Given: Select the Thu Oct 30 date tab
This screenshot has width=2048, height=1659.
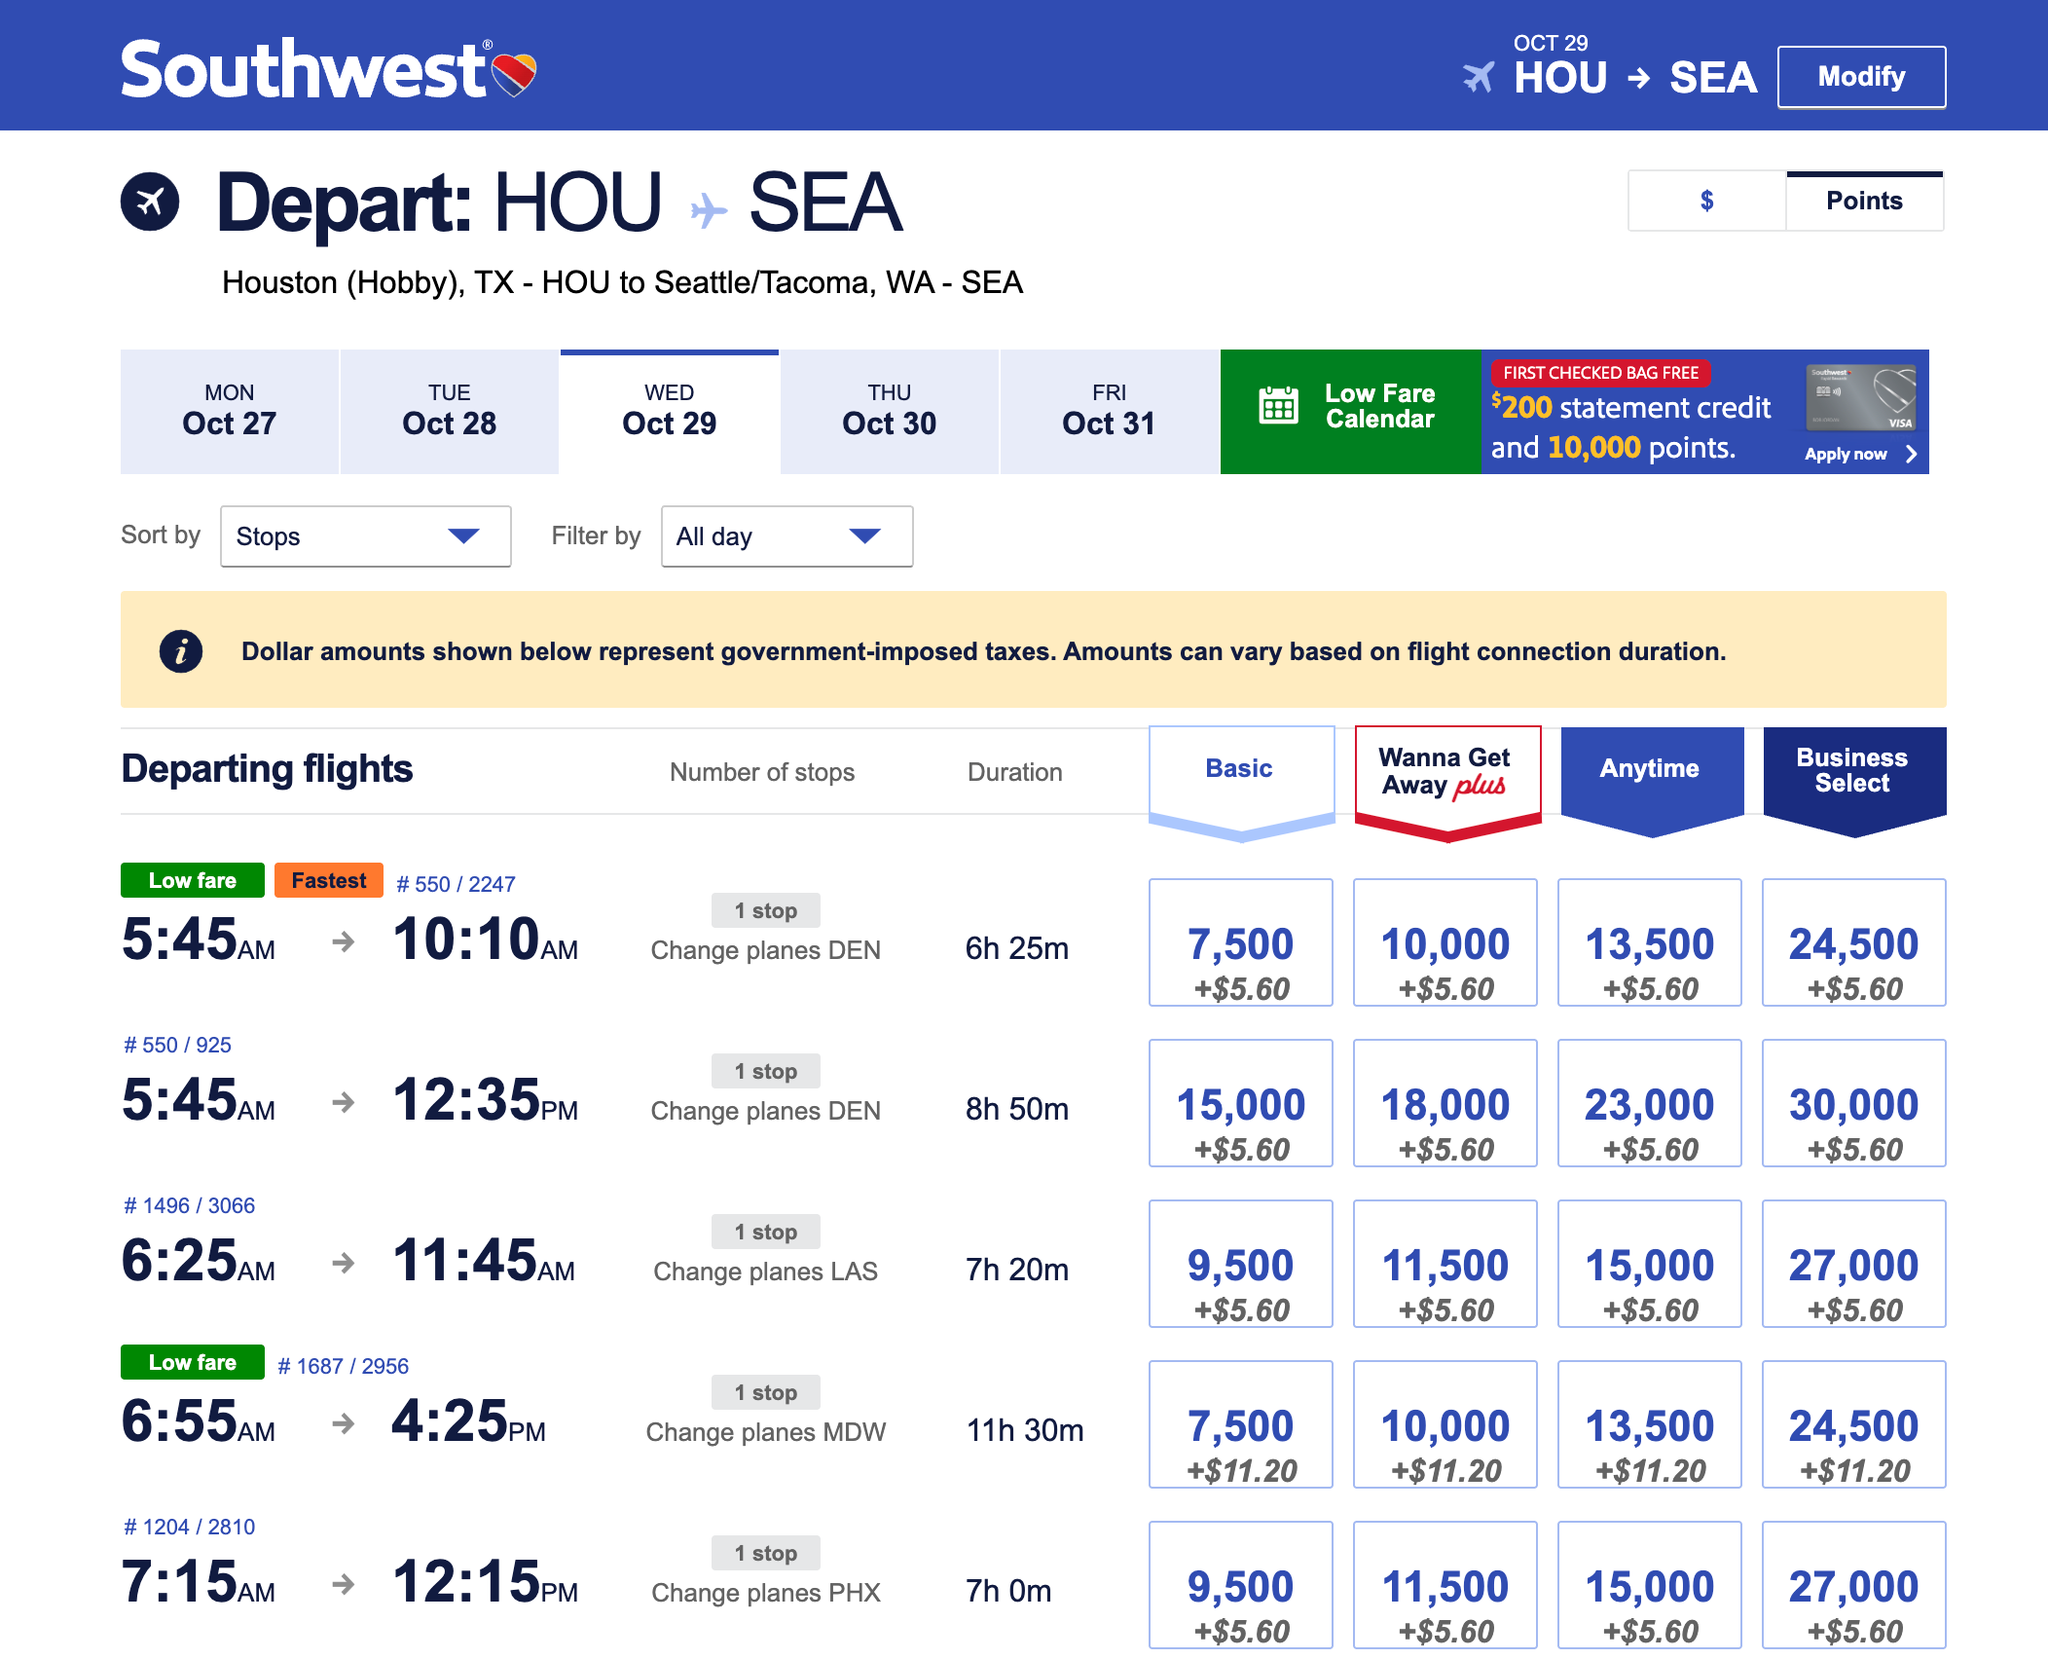Looking at the screenshot, I should tap(889, 411).
